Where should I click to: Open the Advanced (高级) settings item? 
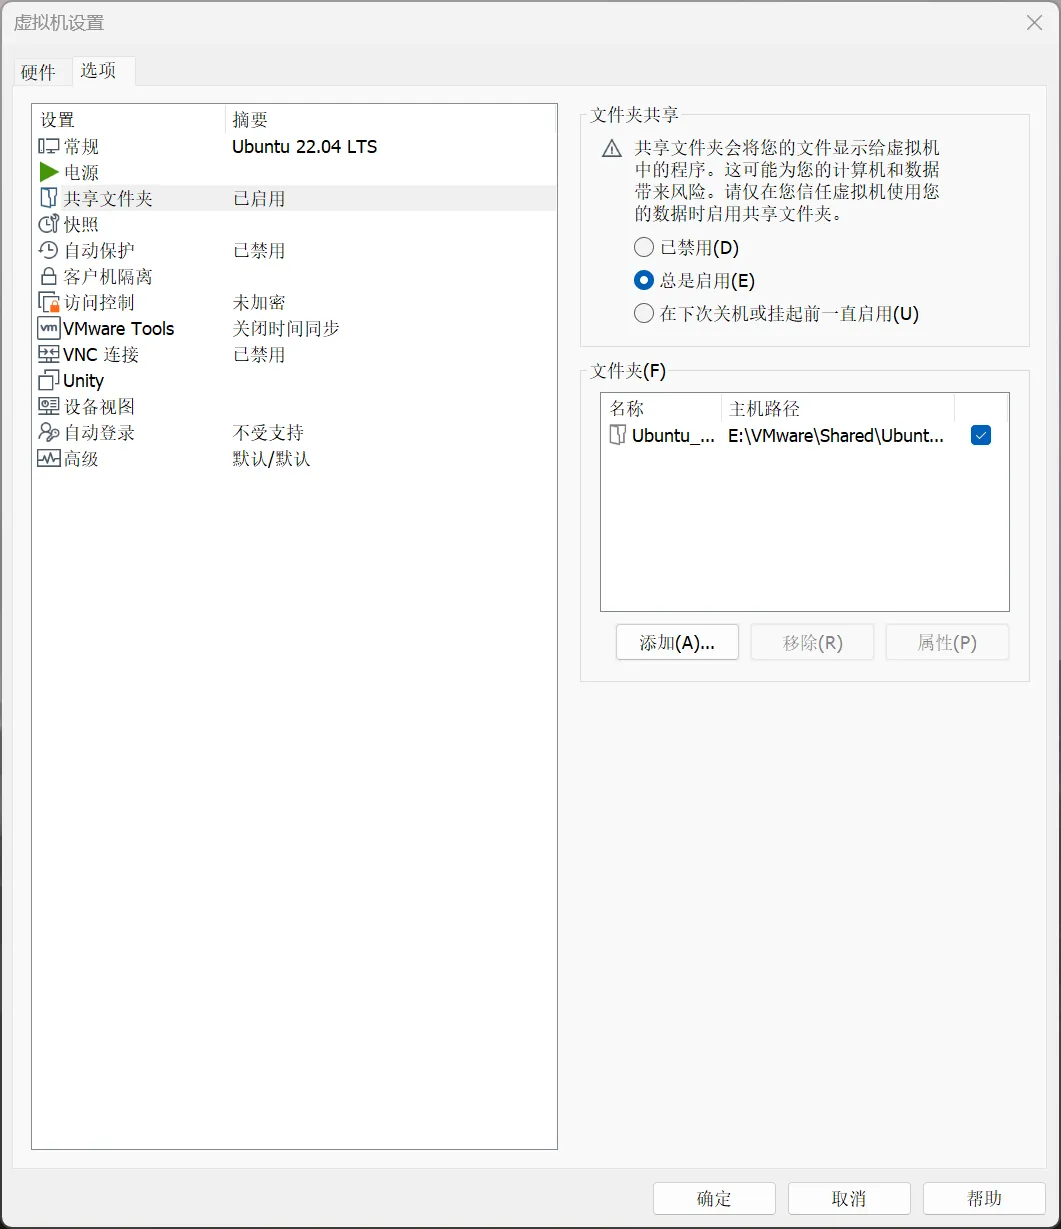(82, 459)
